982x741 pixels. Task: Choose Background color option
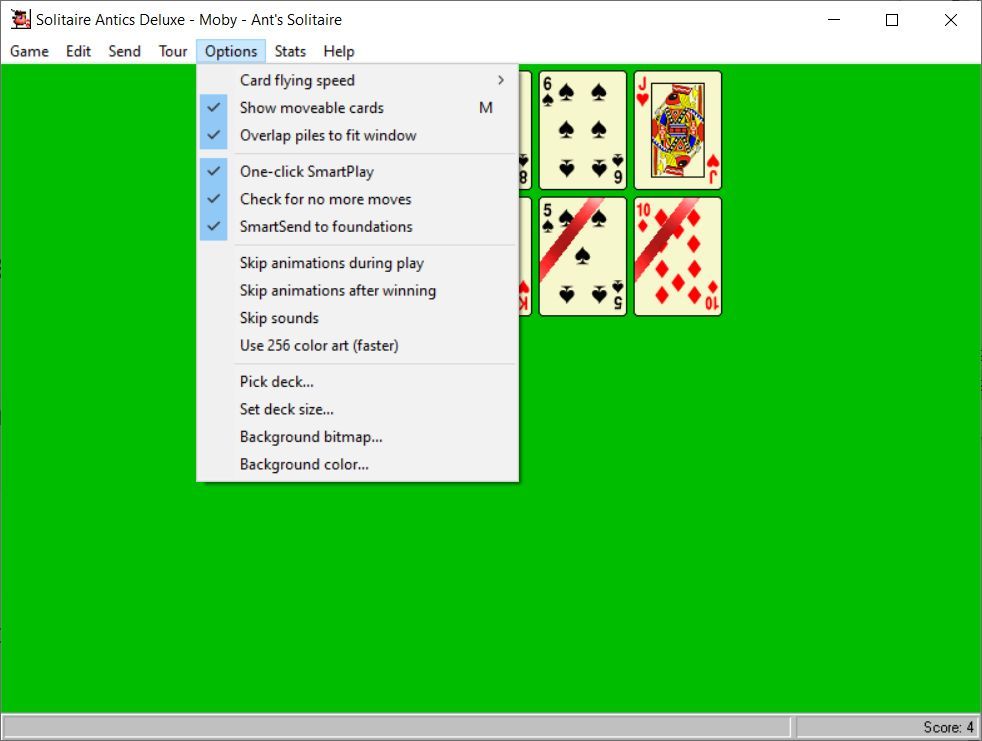(304, 465)
